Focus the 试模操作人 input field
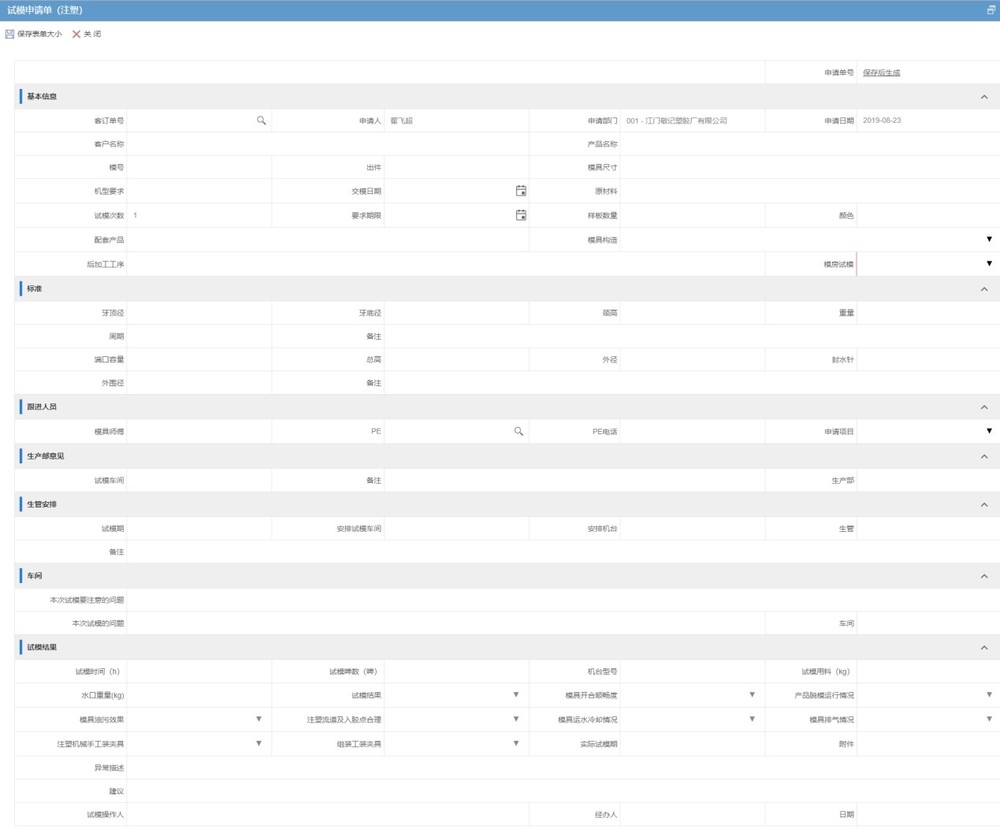 [x=328, y=815]
